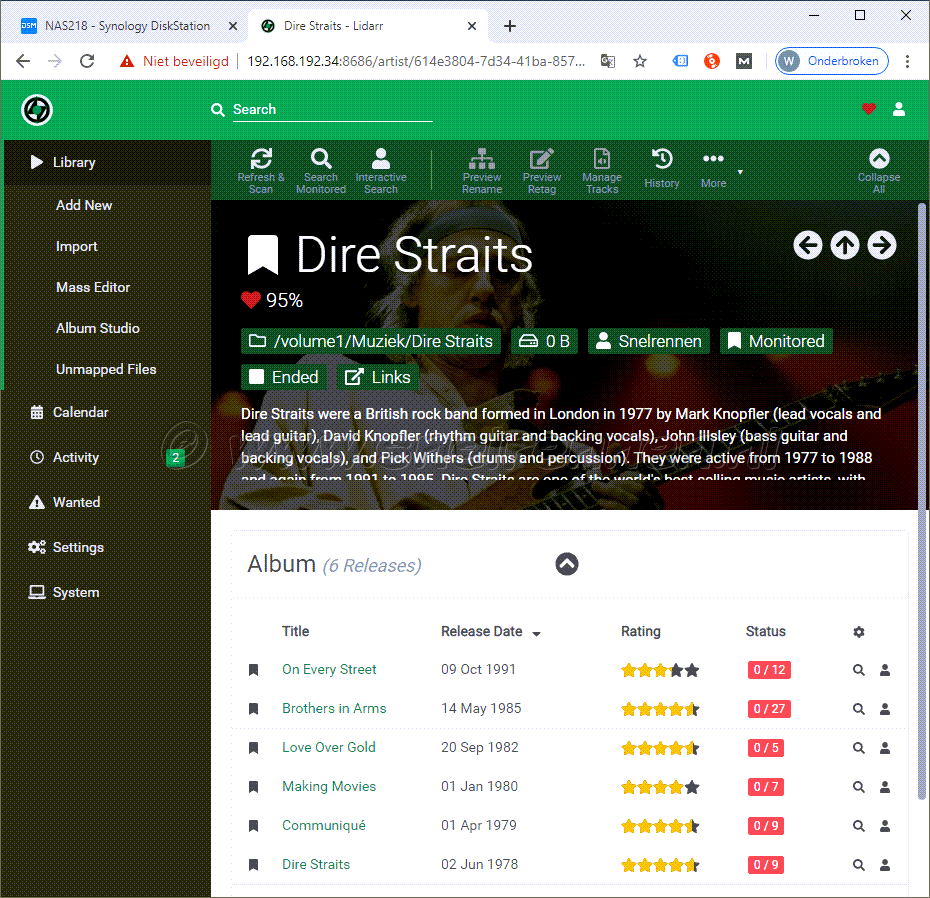Image resolution: width=930 pixels, height=898 pixels.
Task: Open user account icon in header
Action: point(899,109)
